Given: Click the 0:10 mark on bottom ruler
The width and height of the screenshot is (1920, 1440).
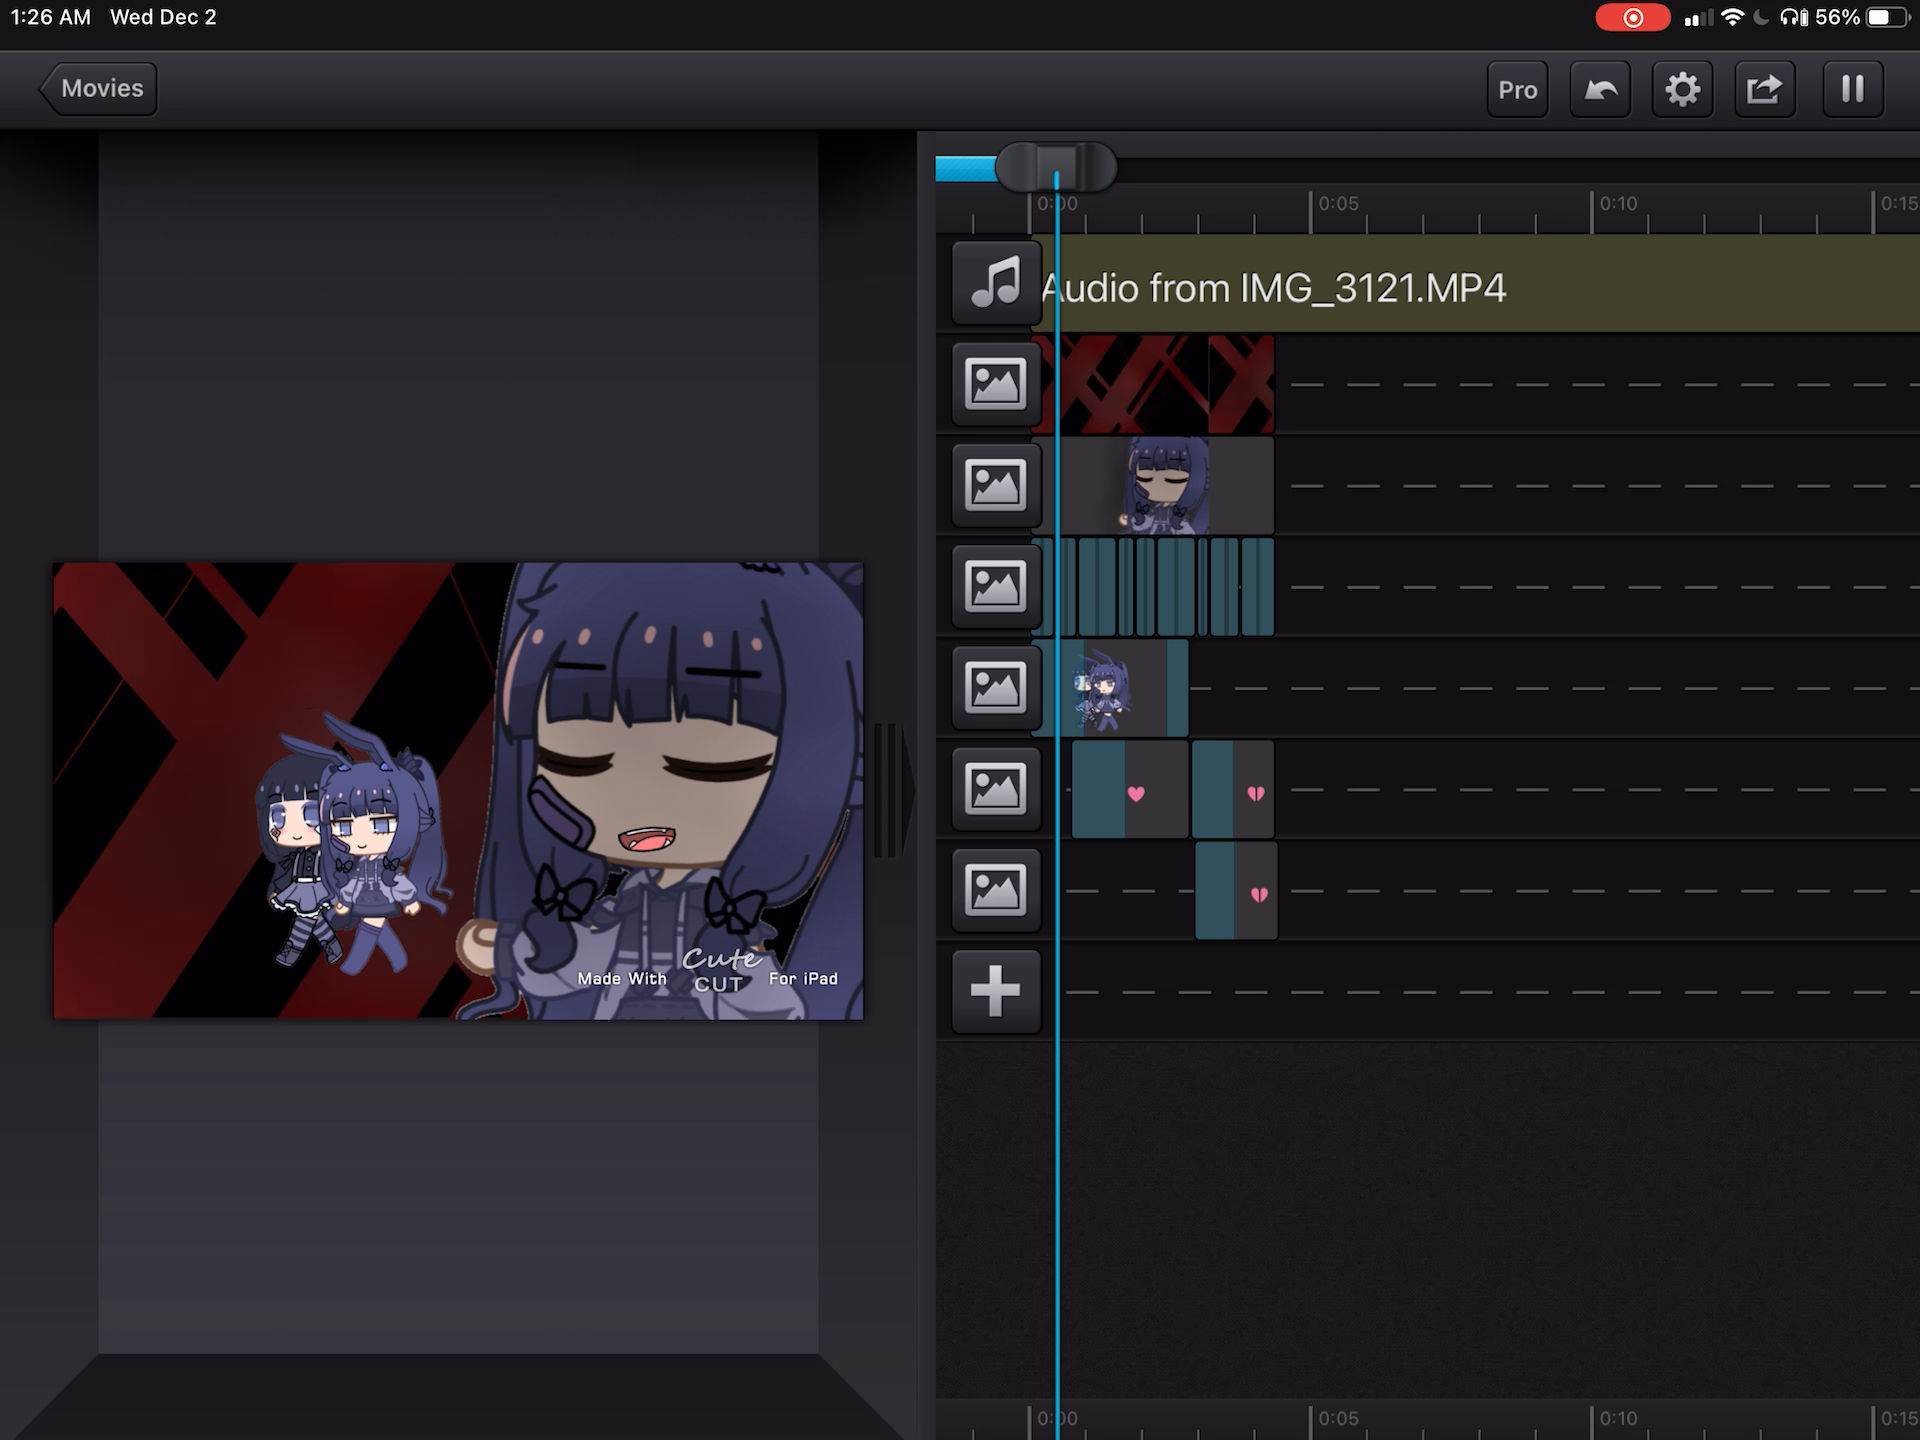Looking at the screenshot, I should point(1617,1418).
